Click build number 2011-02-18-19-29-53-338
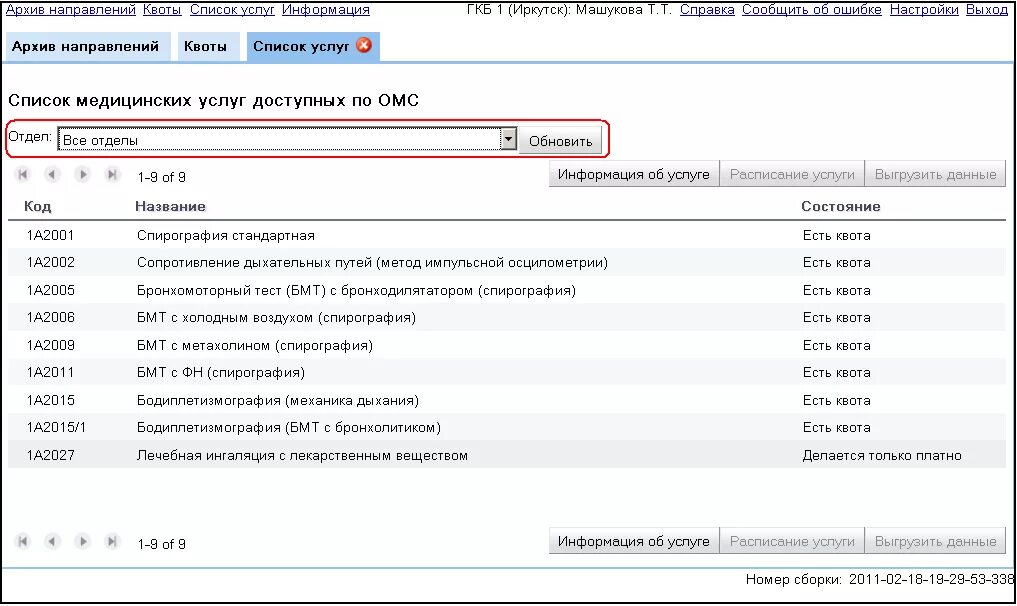Screen dimensions: 1017x606 (x=931, y=579)
